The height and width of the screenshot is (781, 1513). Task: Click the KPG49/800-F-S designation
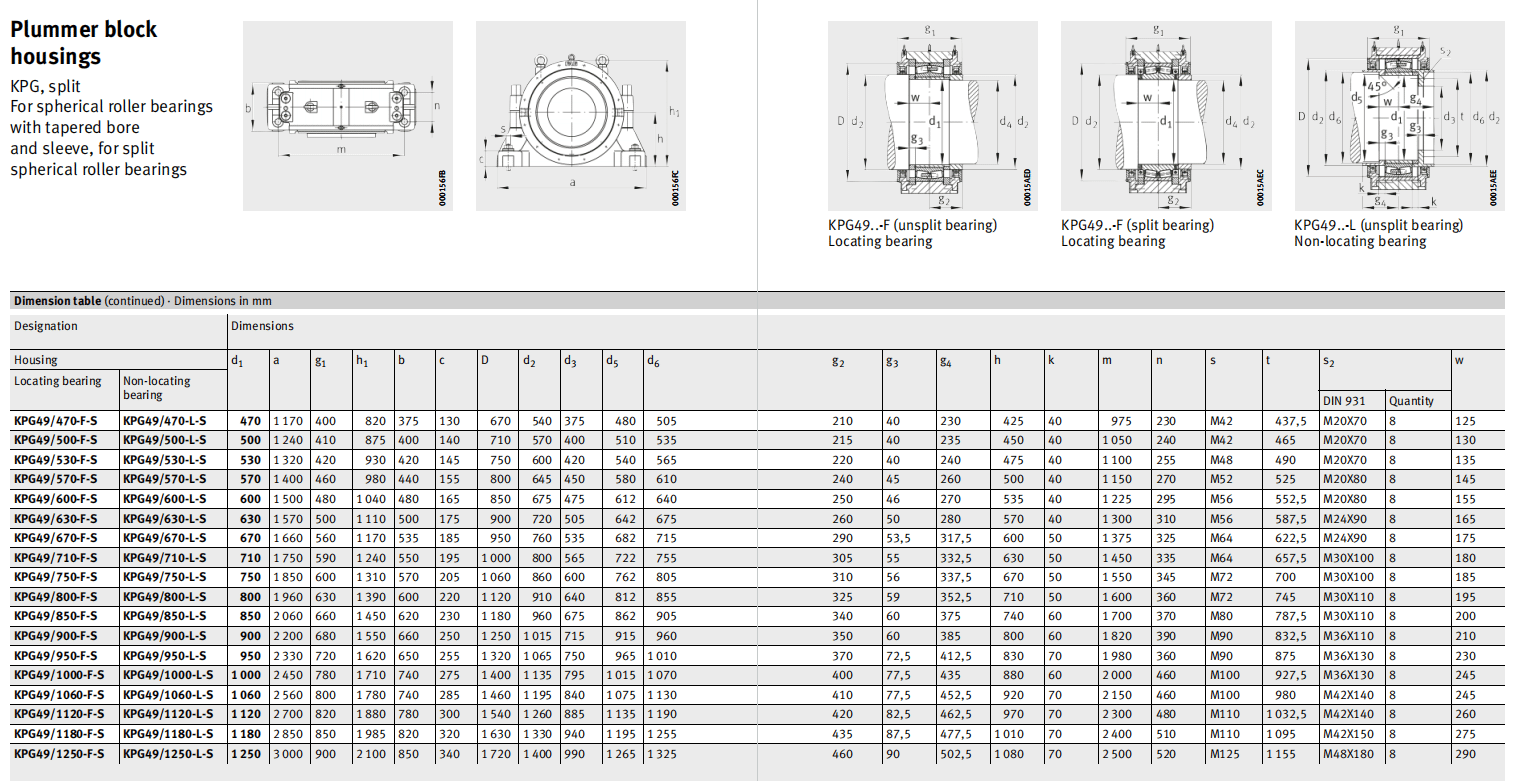56,597
